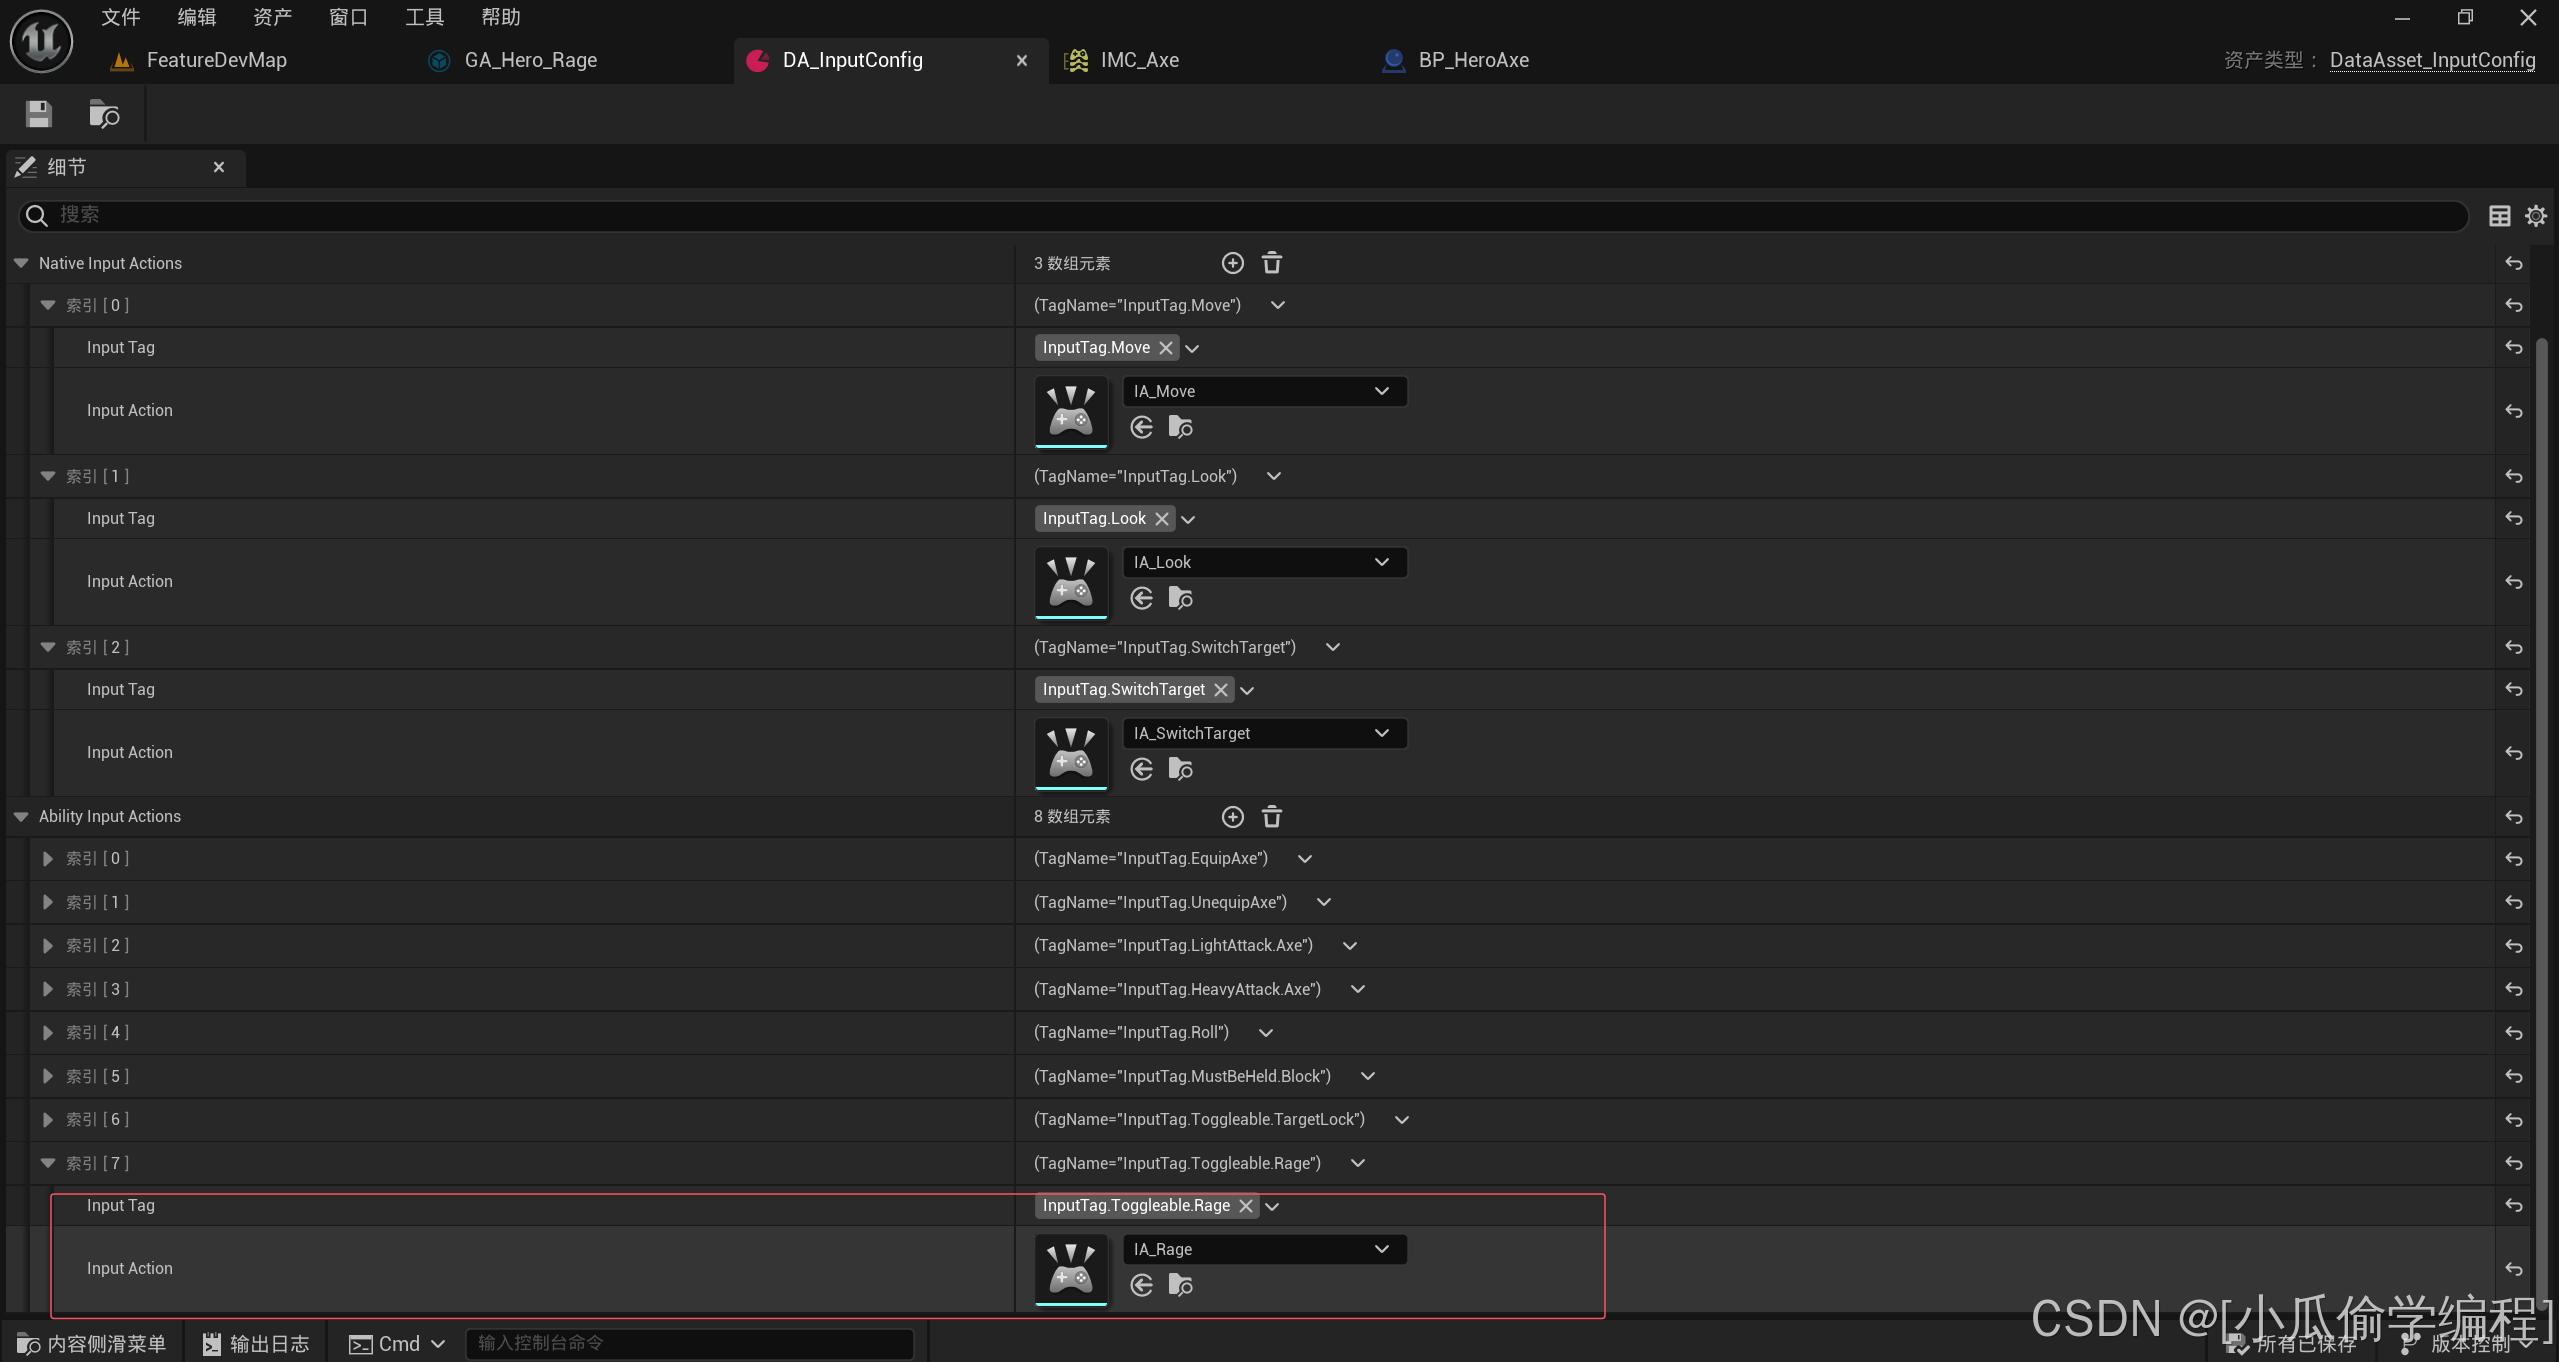The width and height of the screenshot is (2559, 1362).
Task: Open the IA_SwitchTarget asset dropdown
Action: point(1264,733)
